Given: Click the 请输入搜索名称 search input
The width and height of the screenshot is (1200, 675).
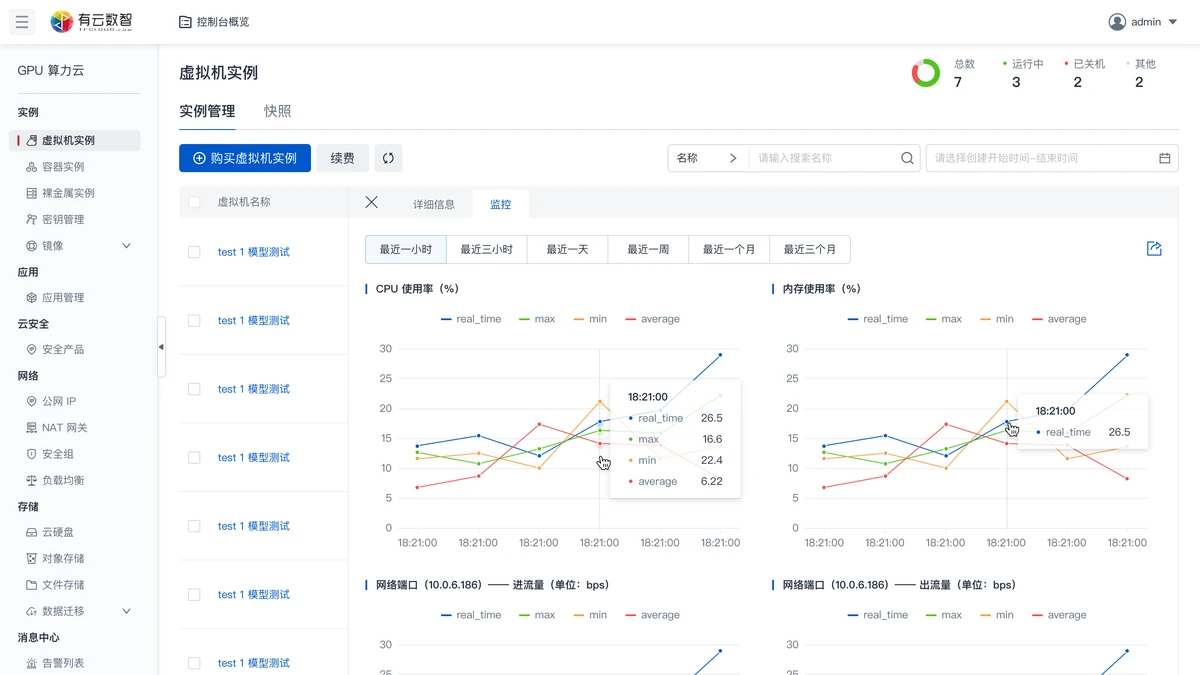Looking at the screenshot, I should click(x=822, y=158).
